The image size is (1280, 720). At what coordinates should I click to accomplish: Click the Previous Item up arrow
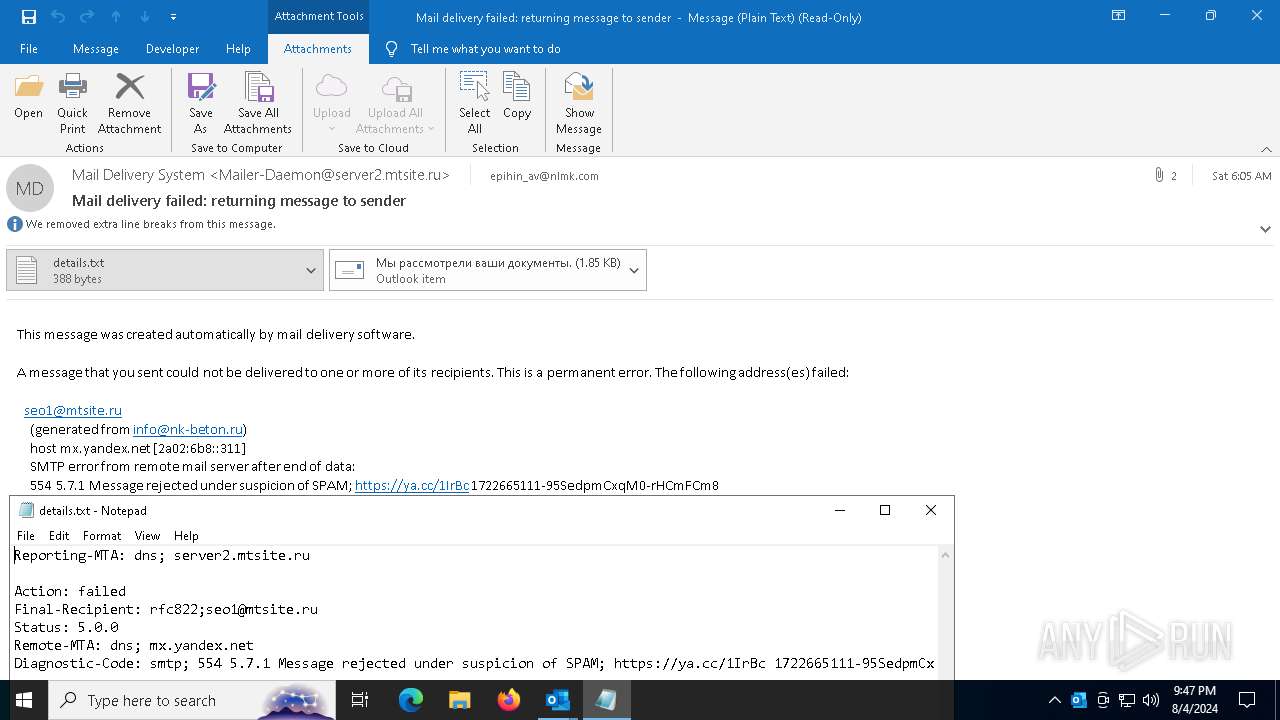[115, 17]
